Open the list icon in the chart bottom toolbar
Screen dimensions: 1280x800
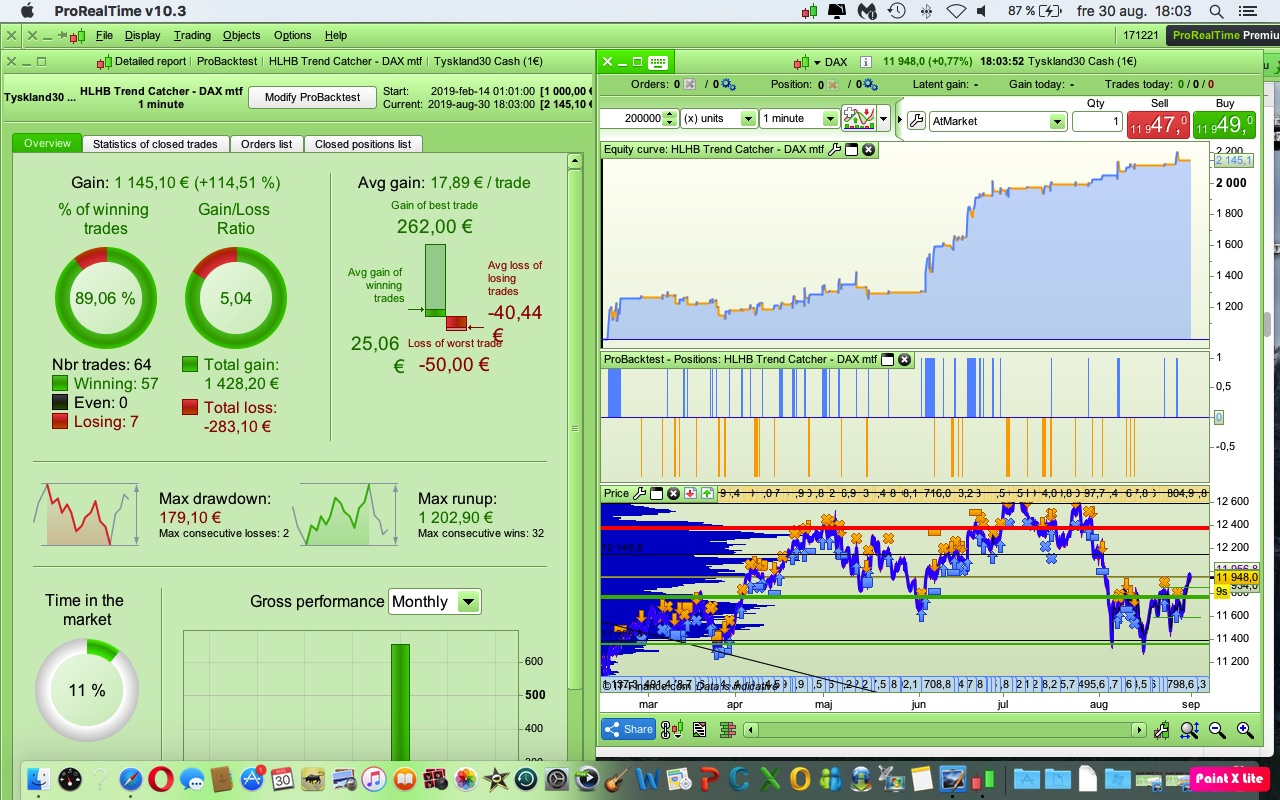click(699, 730)
